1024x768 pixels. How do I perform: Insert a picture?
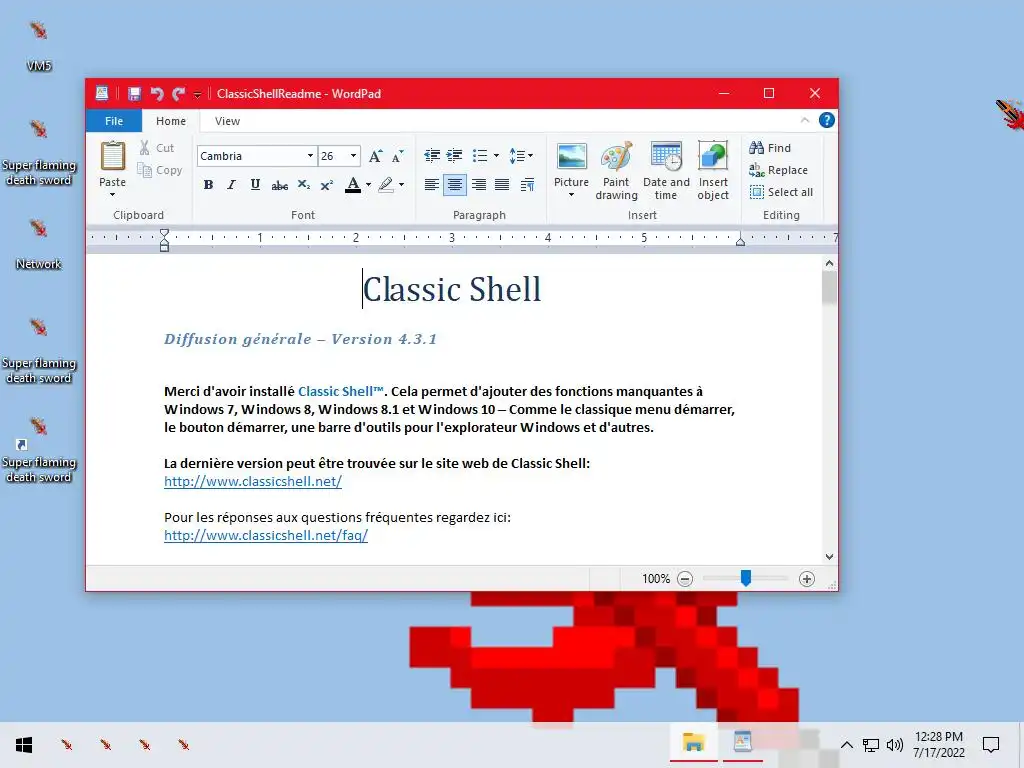coord(571,157)
